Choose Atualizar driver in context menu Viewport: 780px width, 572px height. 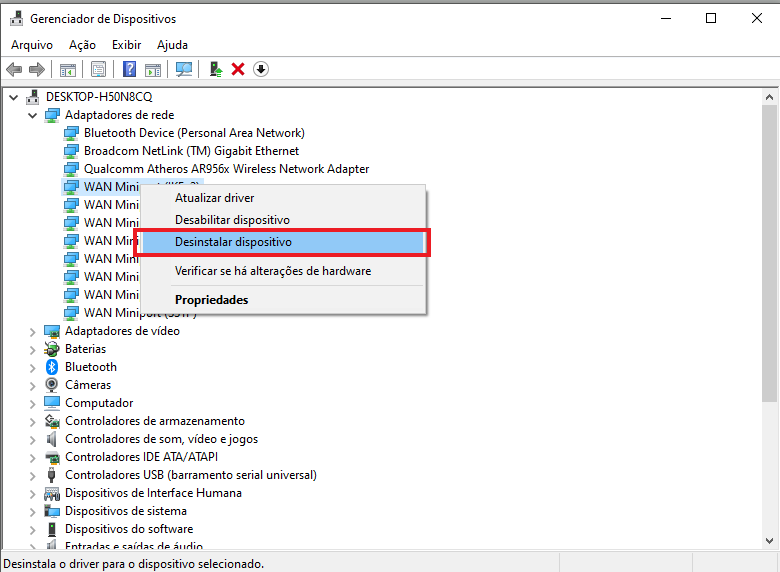pyautogui.click(x=283, y=198)
